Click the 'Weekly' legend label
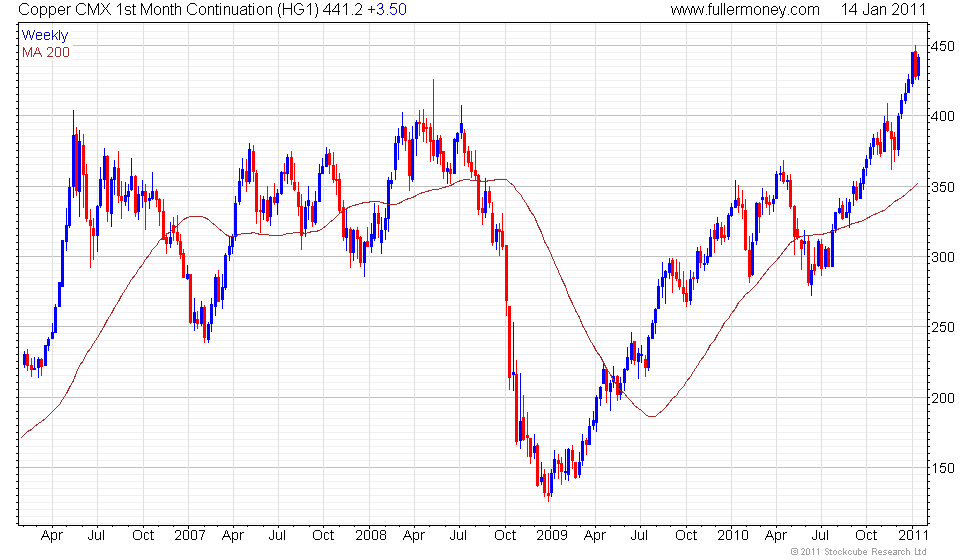The height and width of the screenshot is (560, 980). [44, 36]
